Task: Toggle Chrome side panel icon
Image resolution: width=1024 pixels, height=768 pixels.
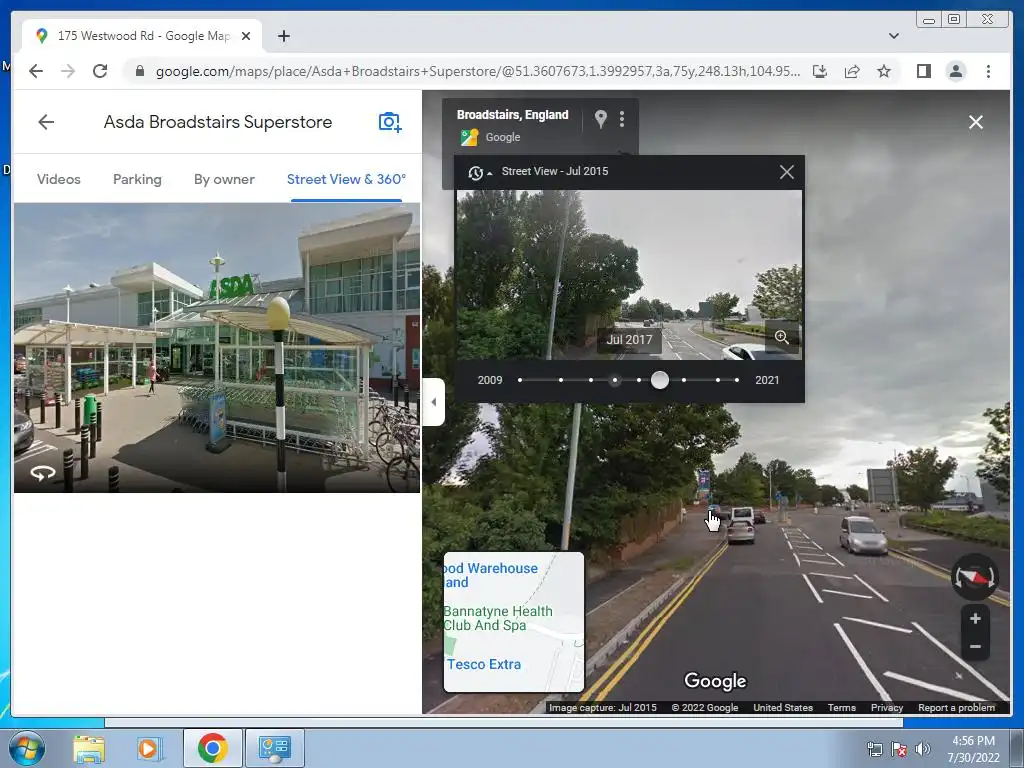Action: click(x=923, y=71)
